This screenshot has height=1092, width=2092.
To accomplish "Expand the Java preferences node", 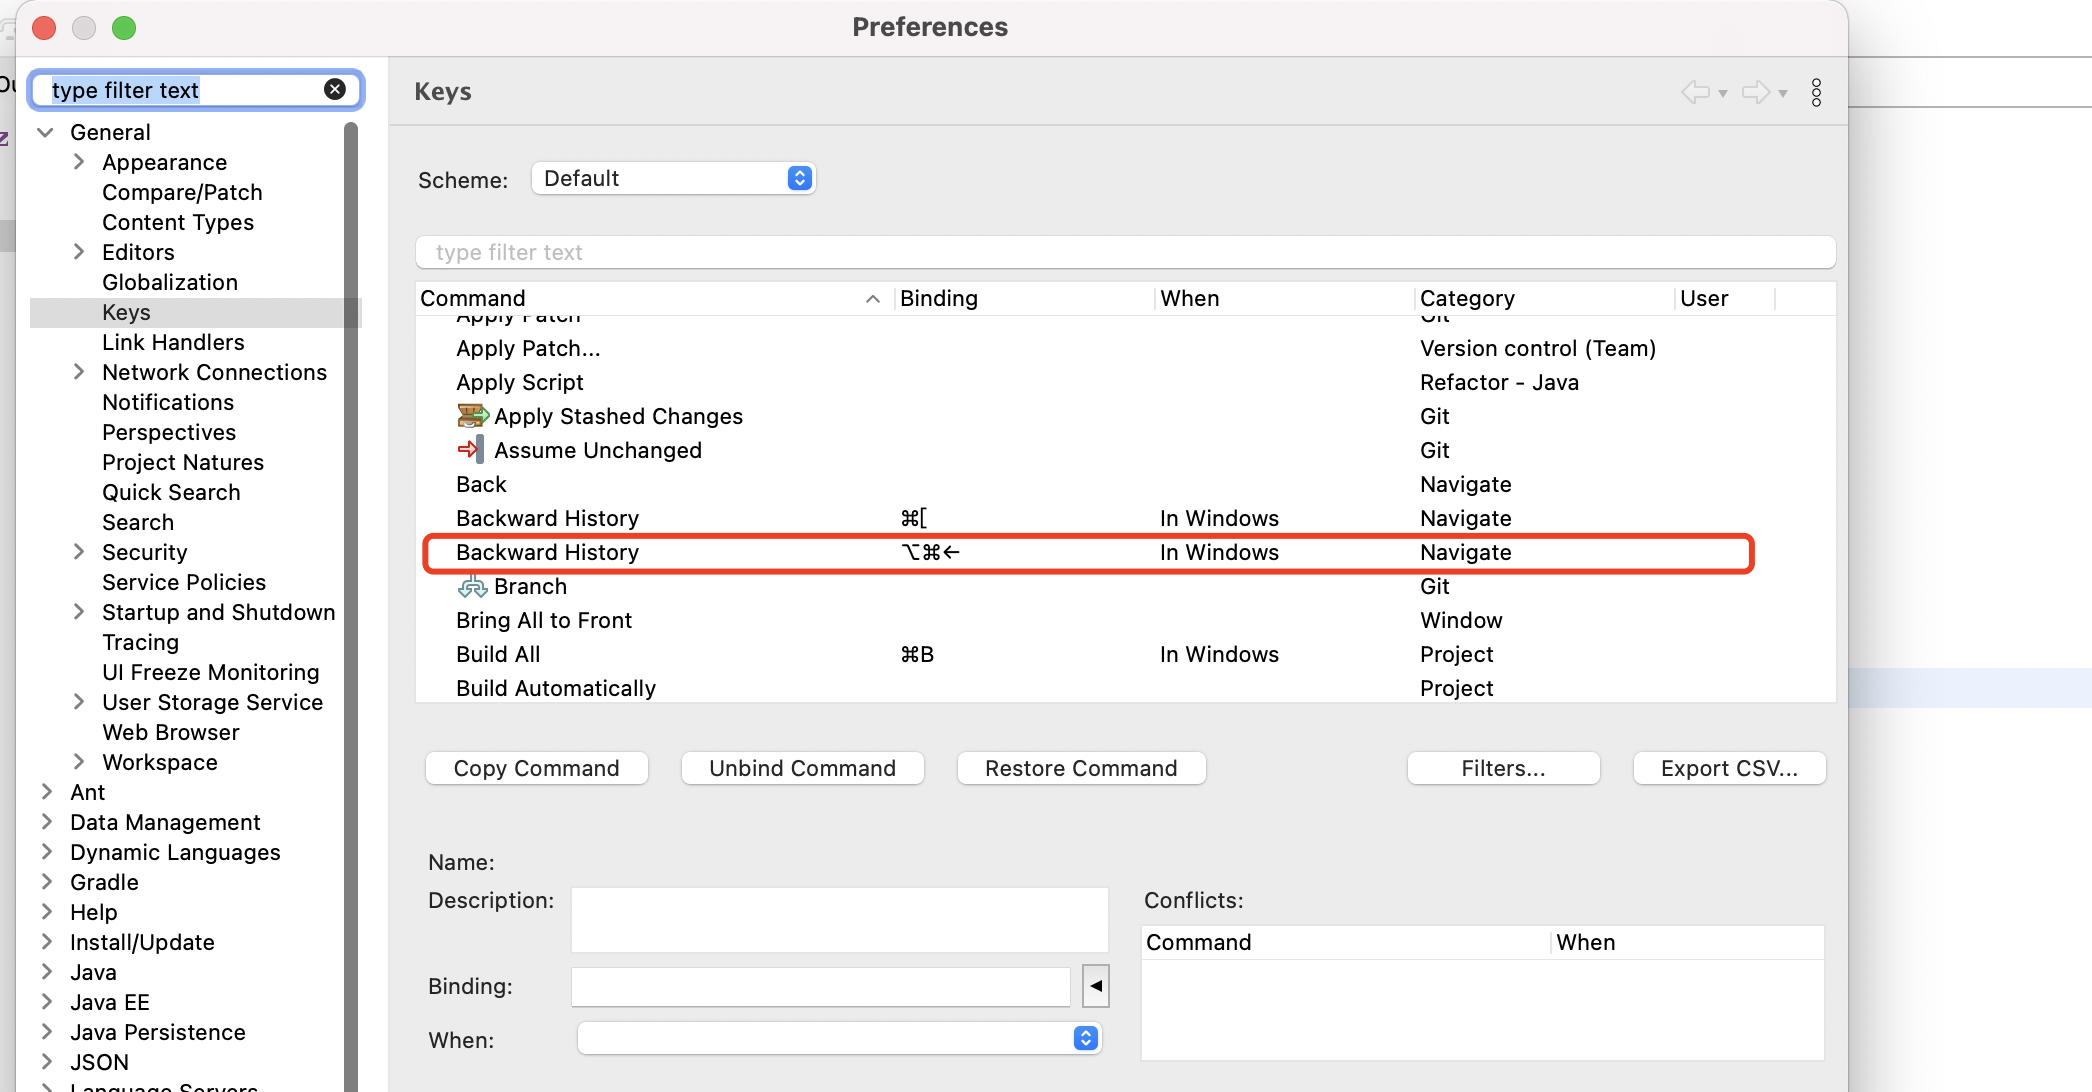I will coord(46,972).
